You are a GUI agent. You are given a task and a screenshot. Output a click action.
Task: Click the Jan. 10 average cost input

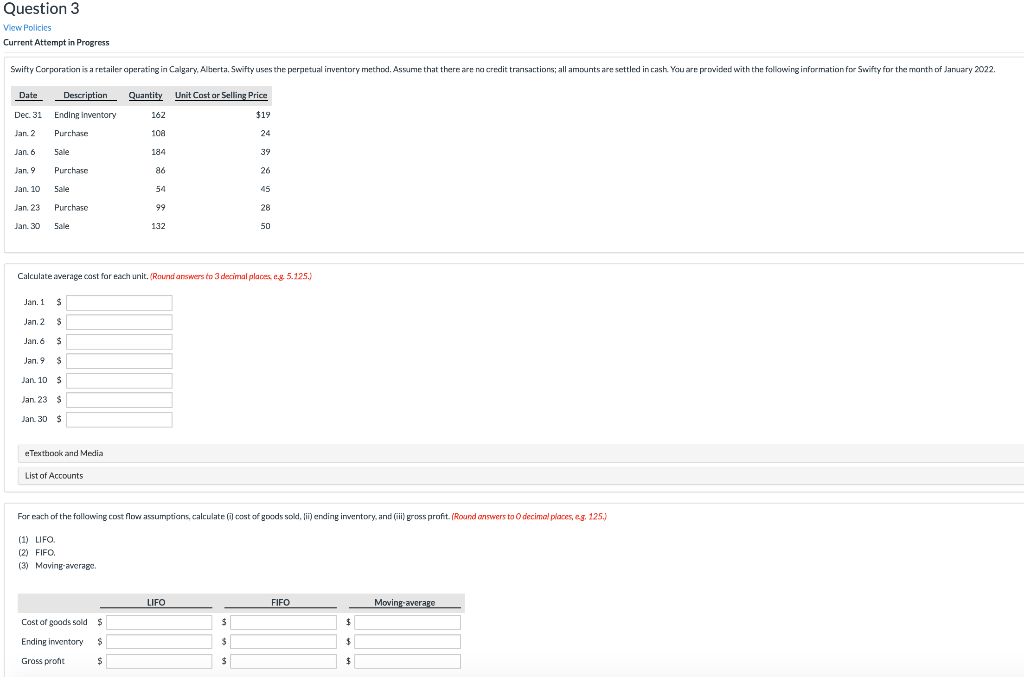119,380
